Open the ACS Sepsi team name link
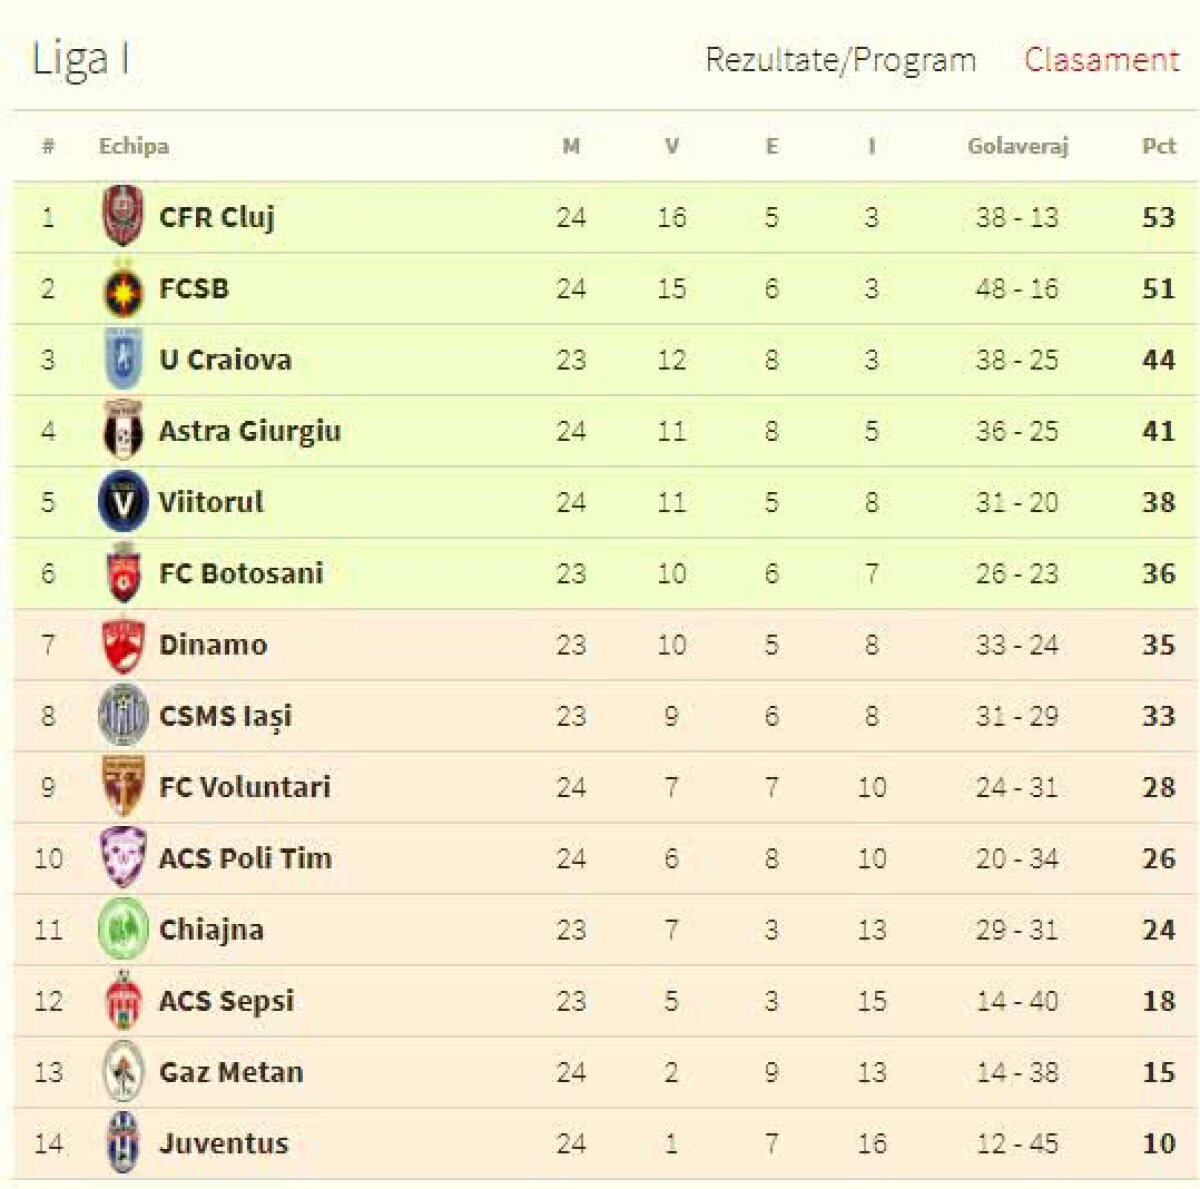Screen dimensions: 1200x1189 [226, 1001]
